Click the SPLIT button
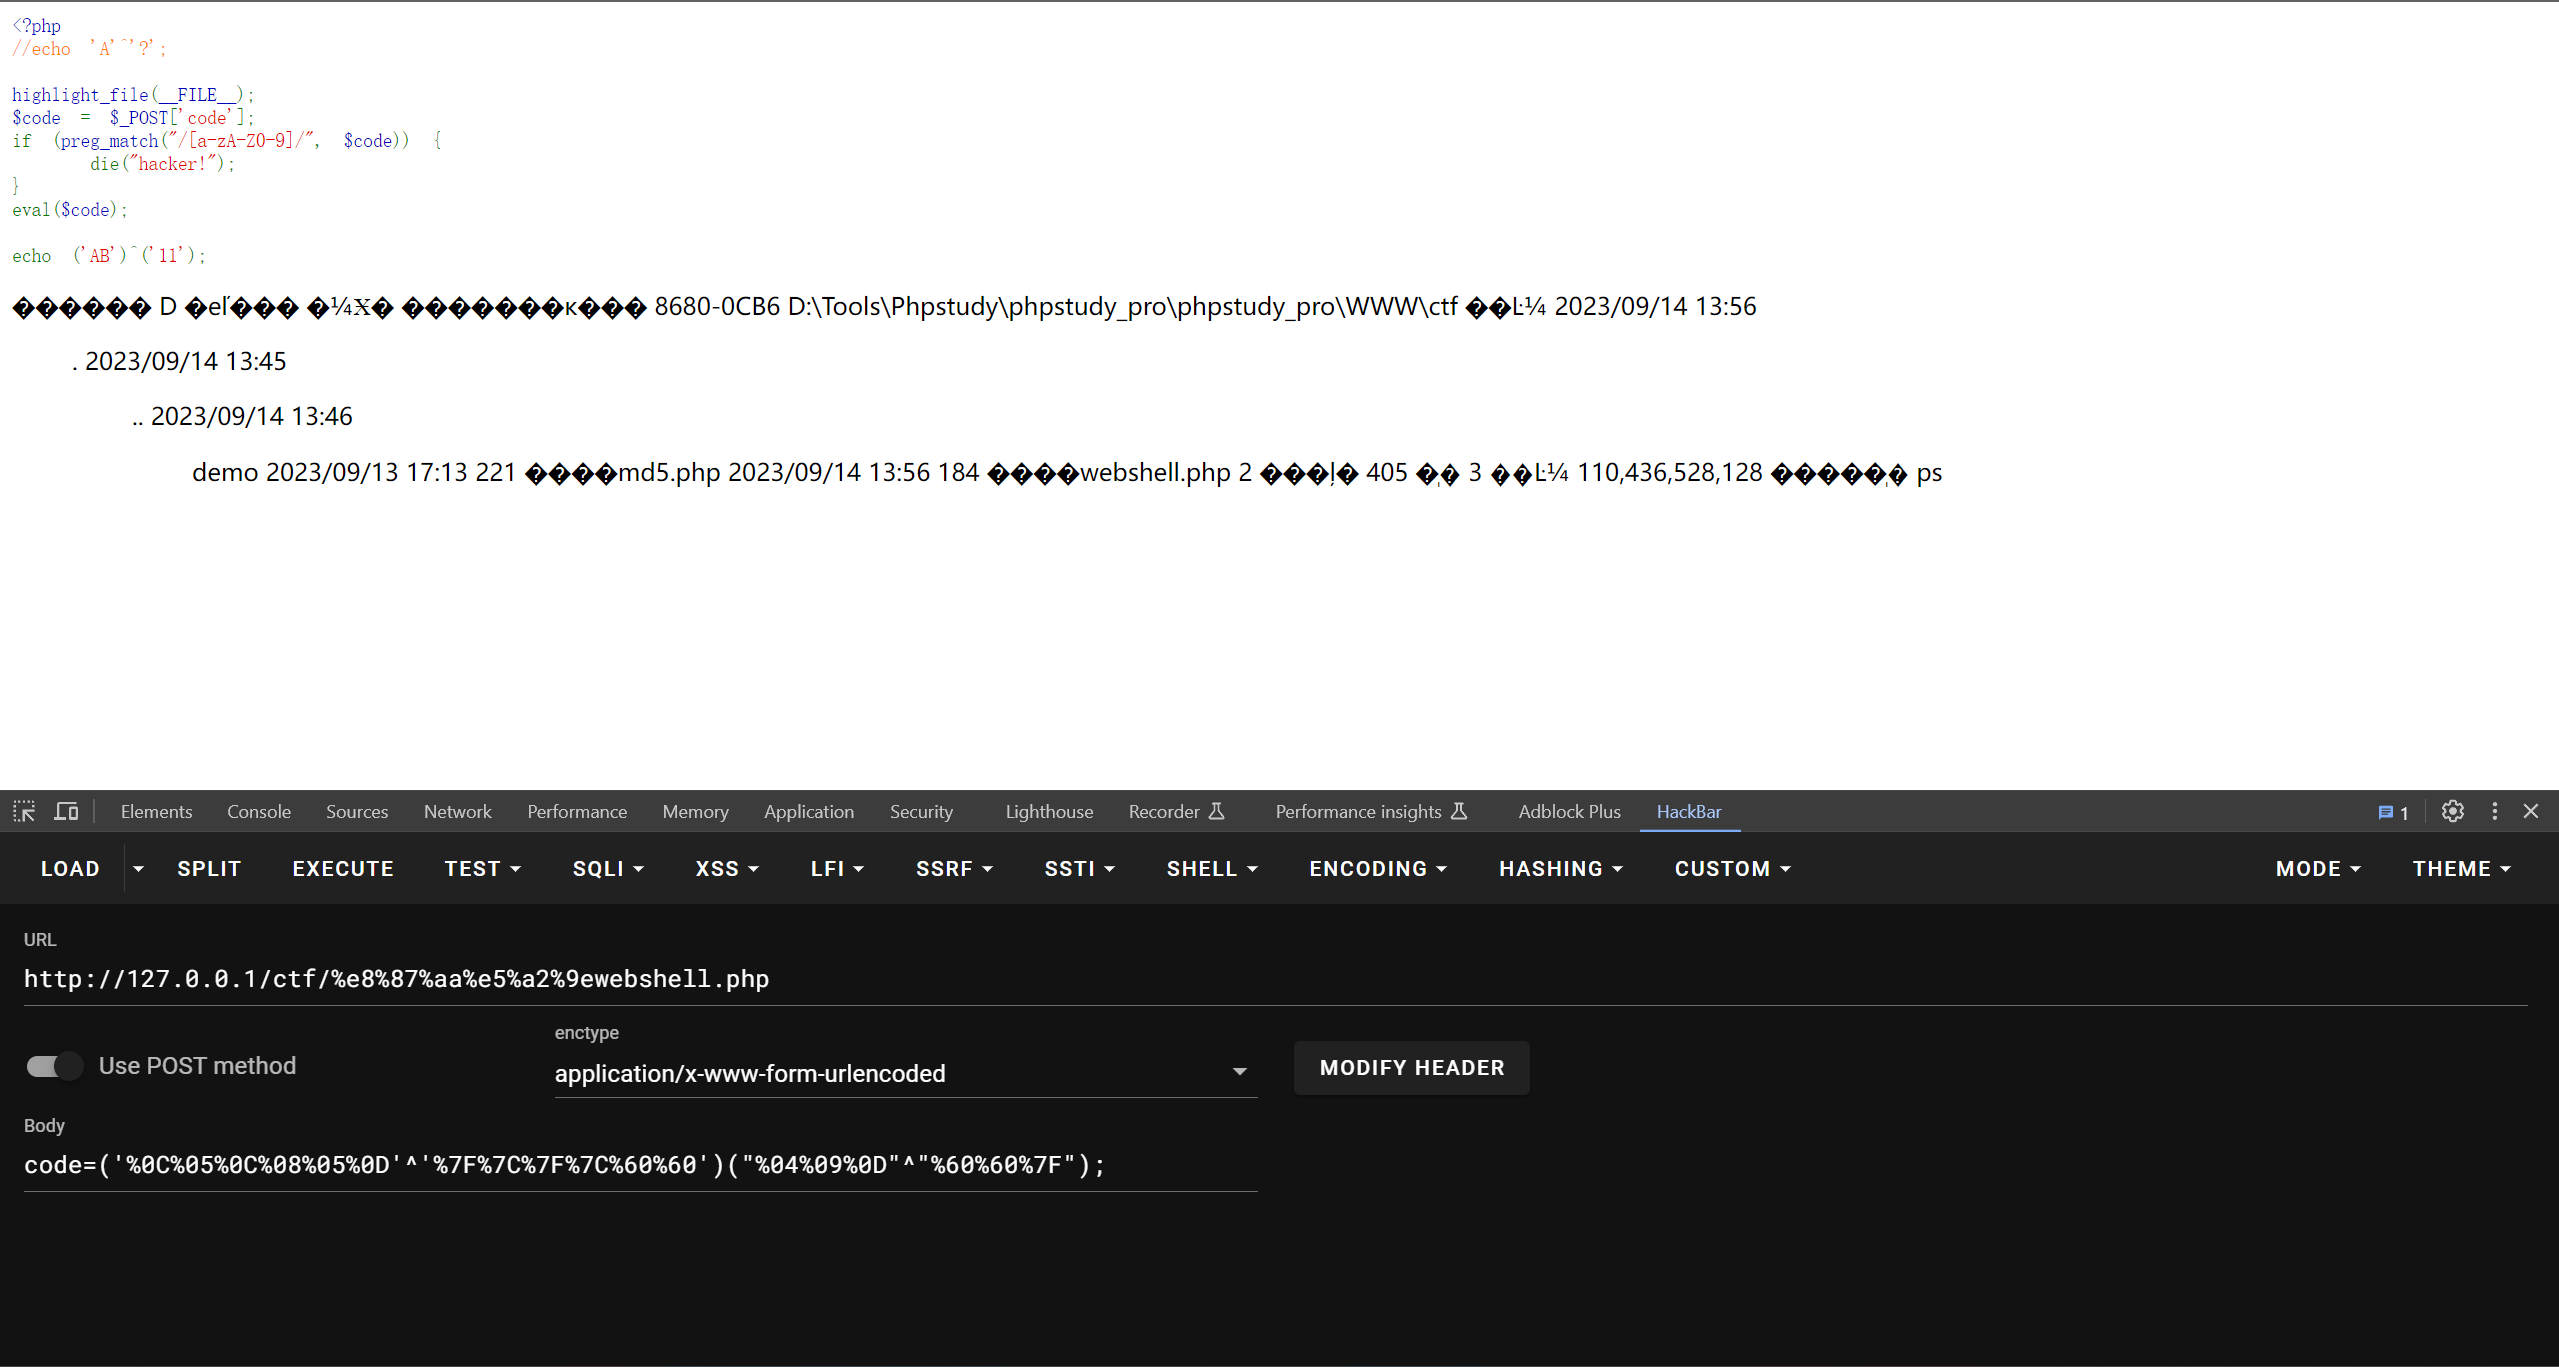 coord(209,868)
